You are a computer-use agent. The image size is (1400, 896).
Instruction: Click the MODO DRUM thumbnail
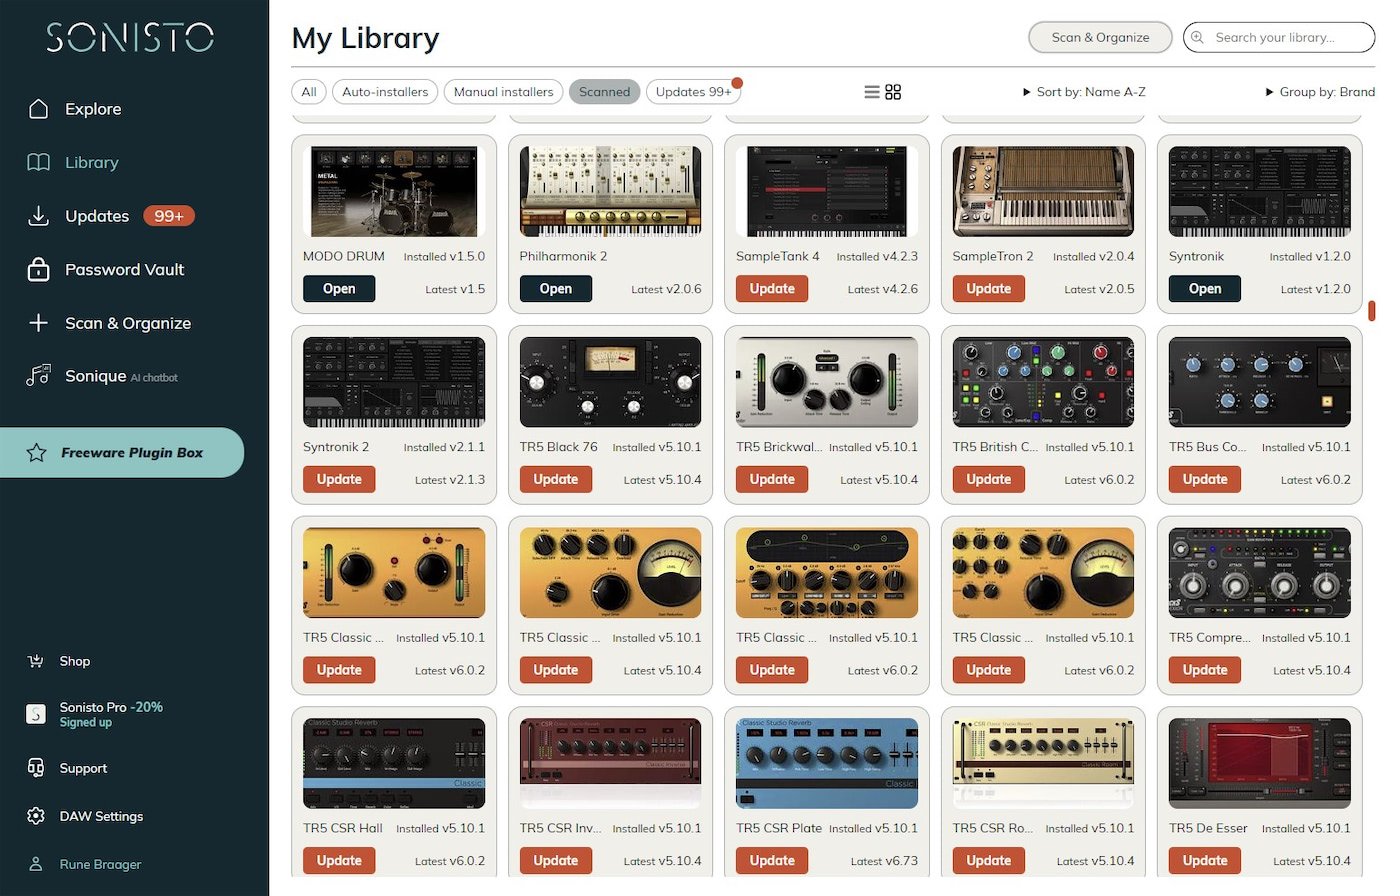click(394, 191)
